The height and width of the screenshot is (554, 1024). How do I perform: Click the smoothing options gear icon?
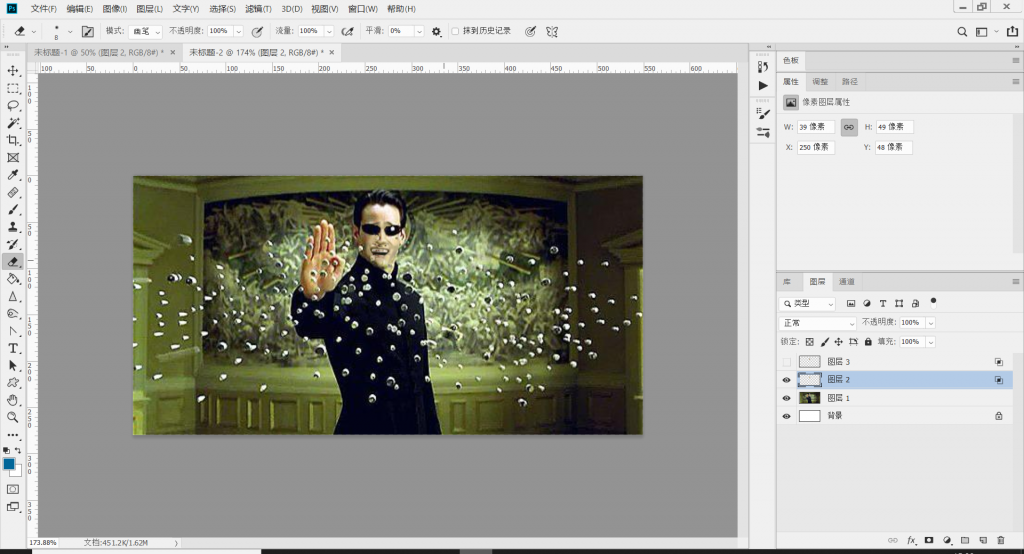click(x=436, y=31)
